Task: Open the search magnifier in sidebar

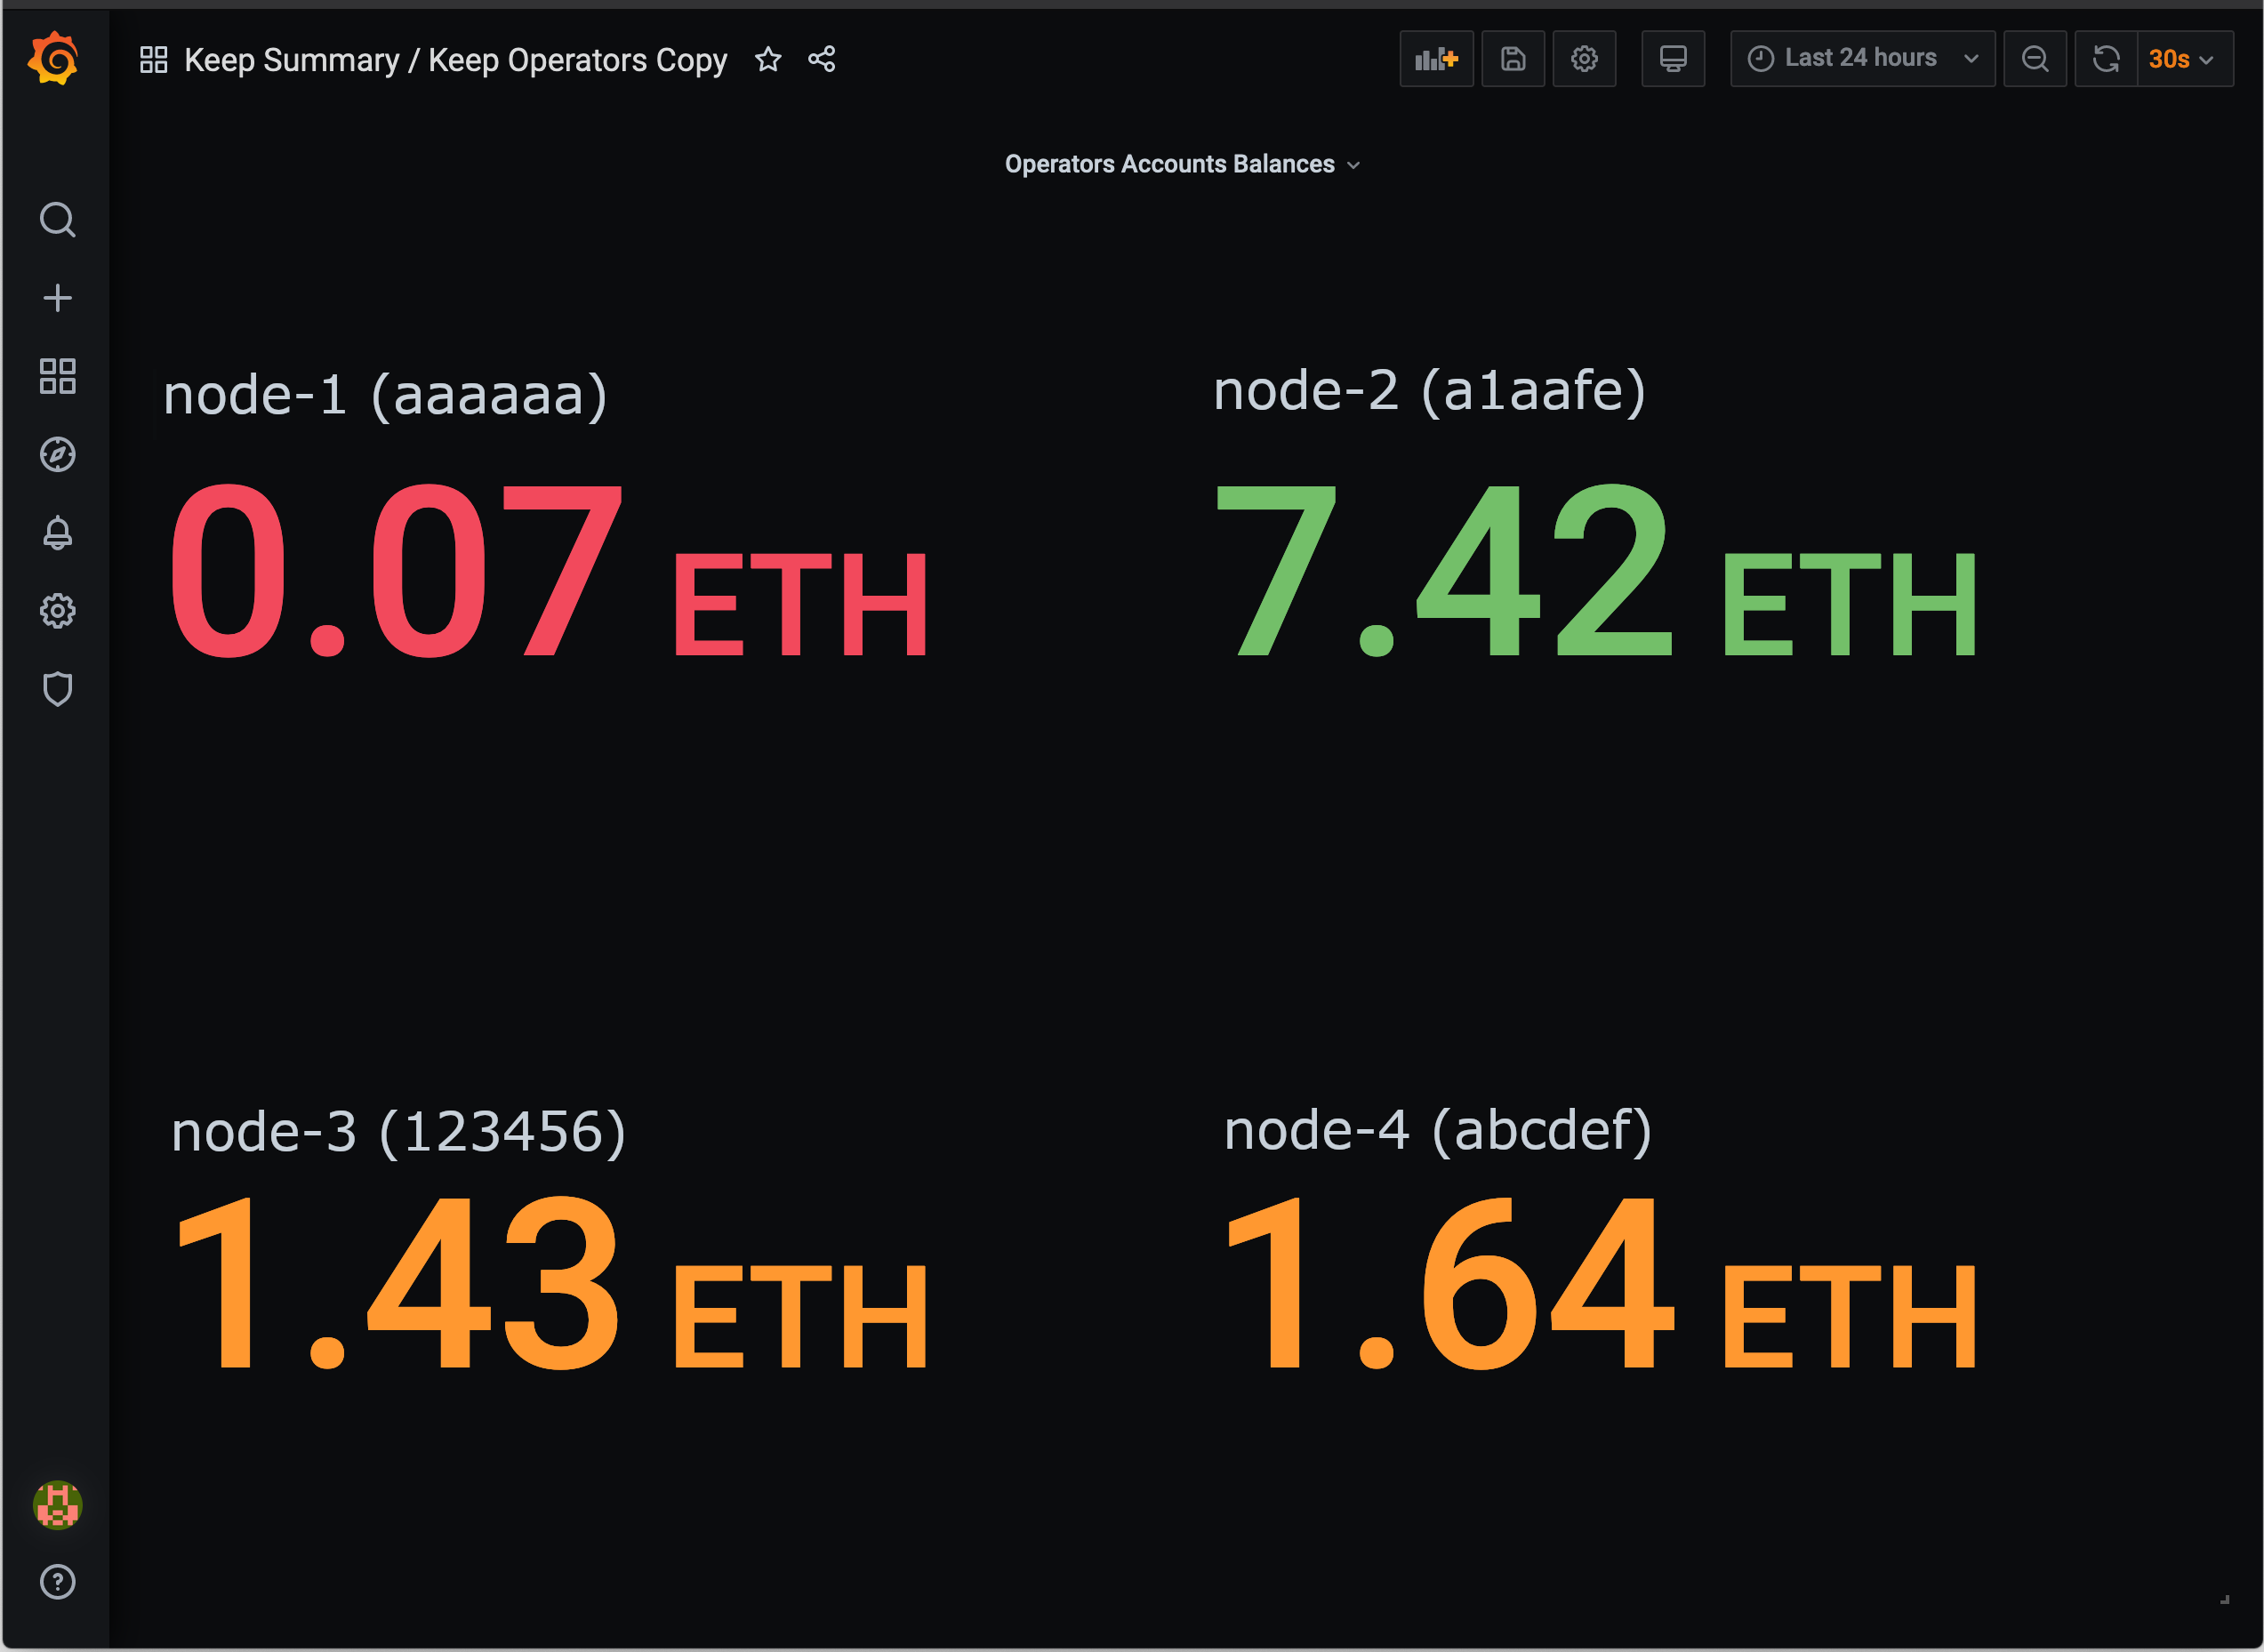Action: coord(57,219)
